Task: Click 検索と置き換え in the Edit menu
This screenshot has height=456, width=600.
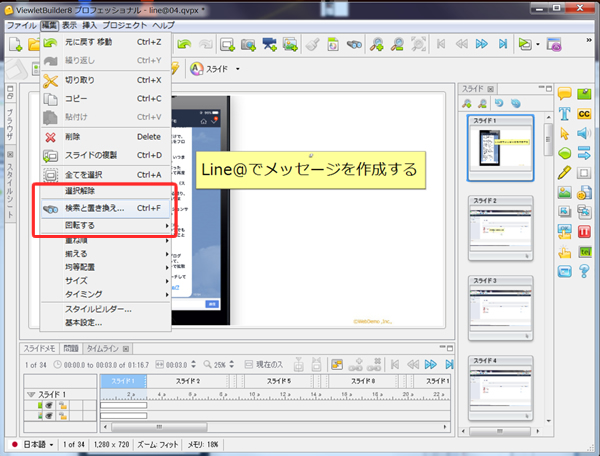Action: pos(95,209)
